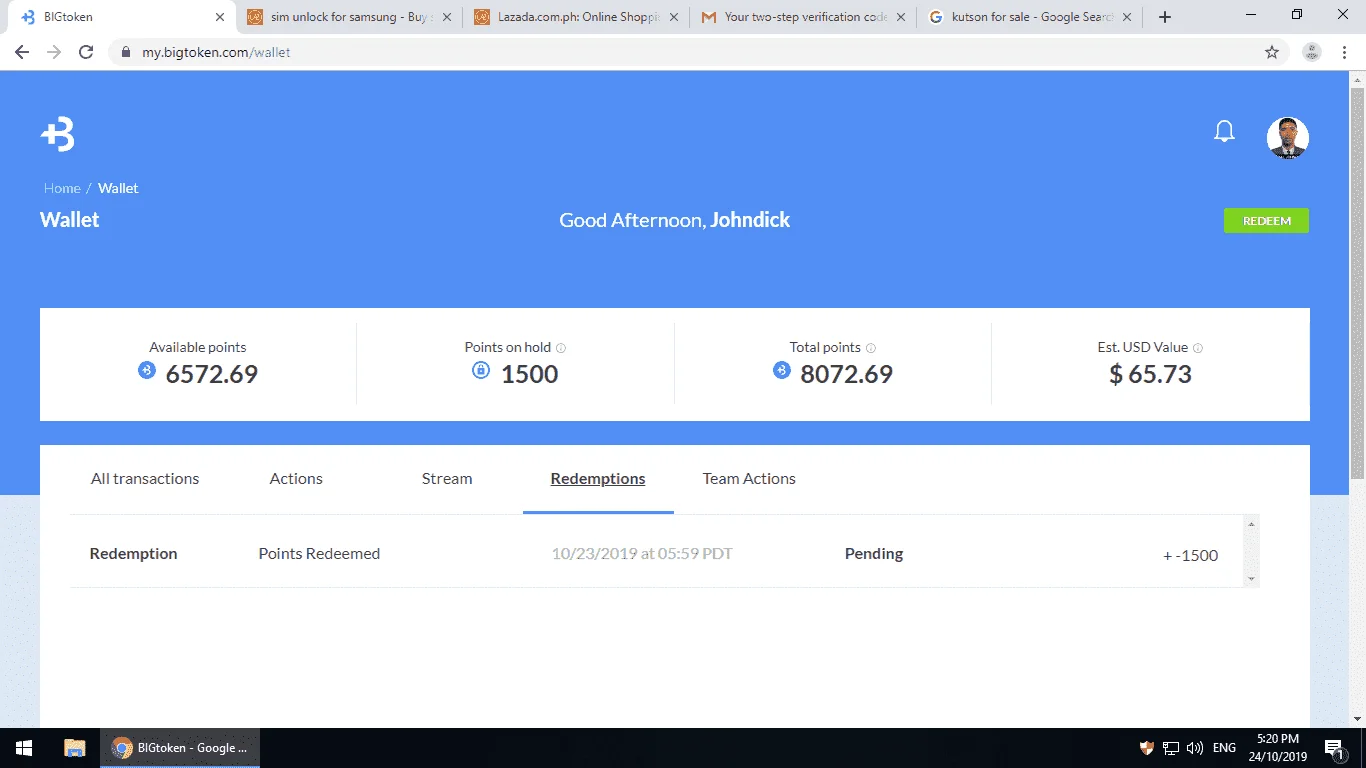Switch to the All transactions tab
Viewport: 1366px width, 768px height.
click(x=145, y=479)
